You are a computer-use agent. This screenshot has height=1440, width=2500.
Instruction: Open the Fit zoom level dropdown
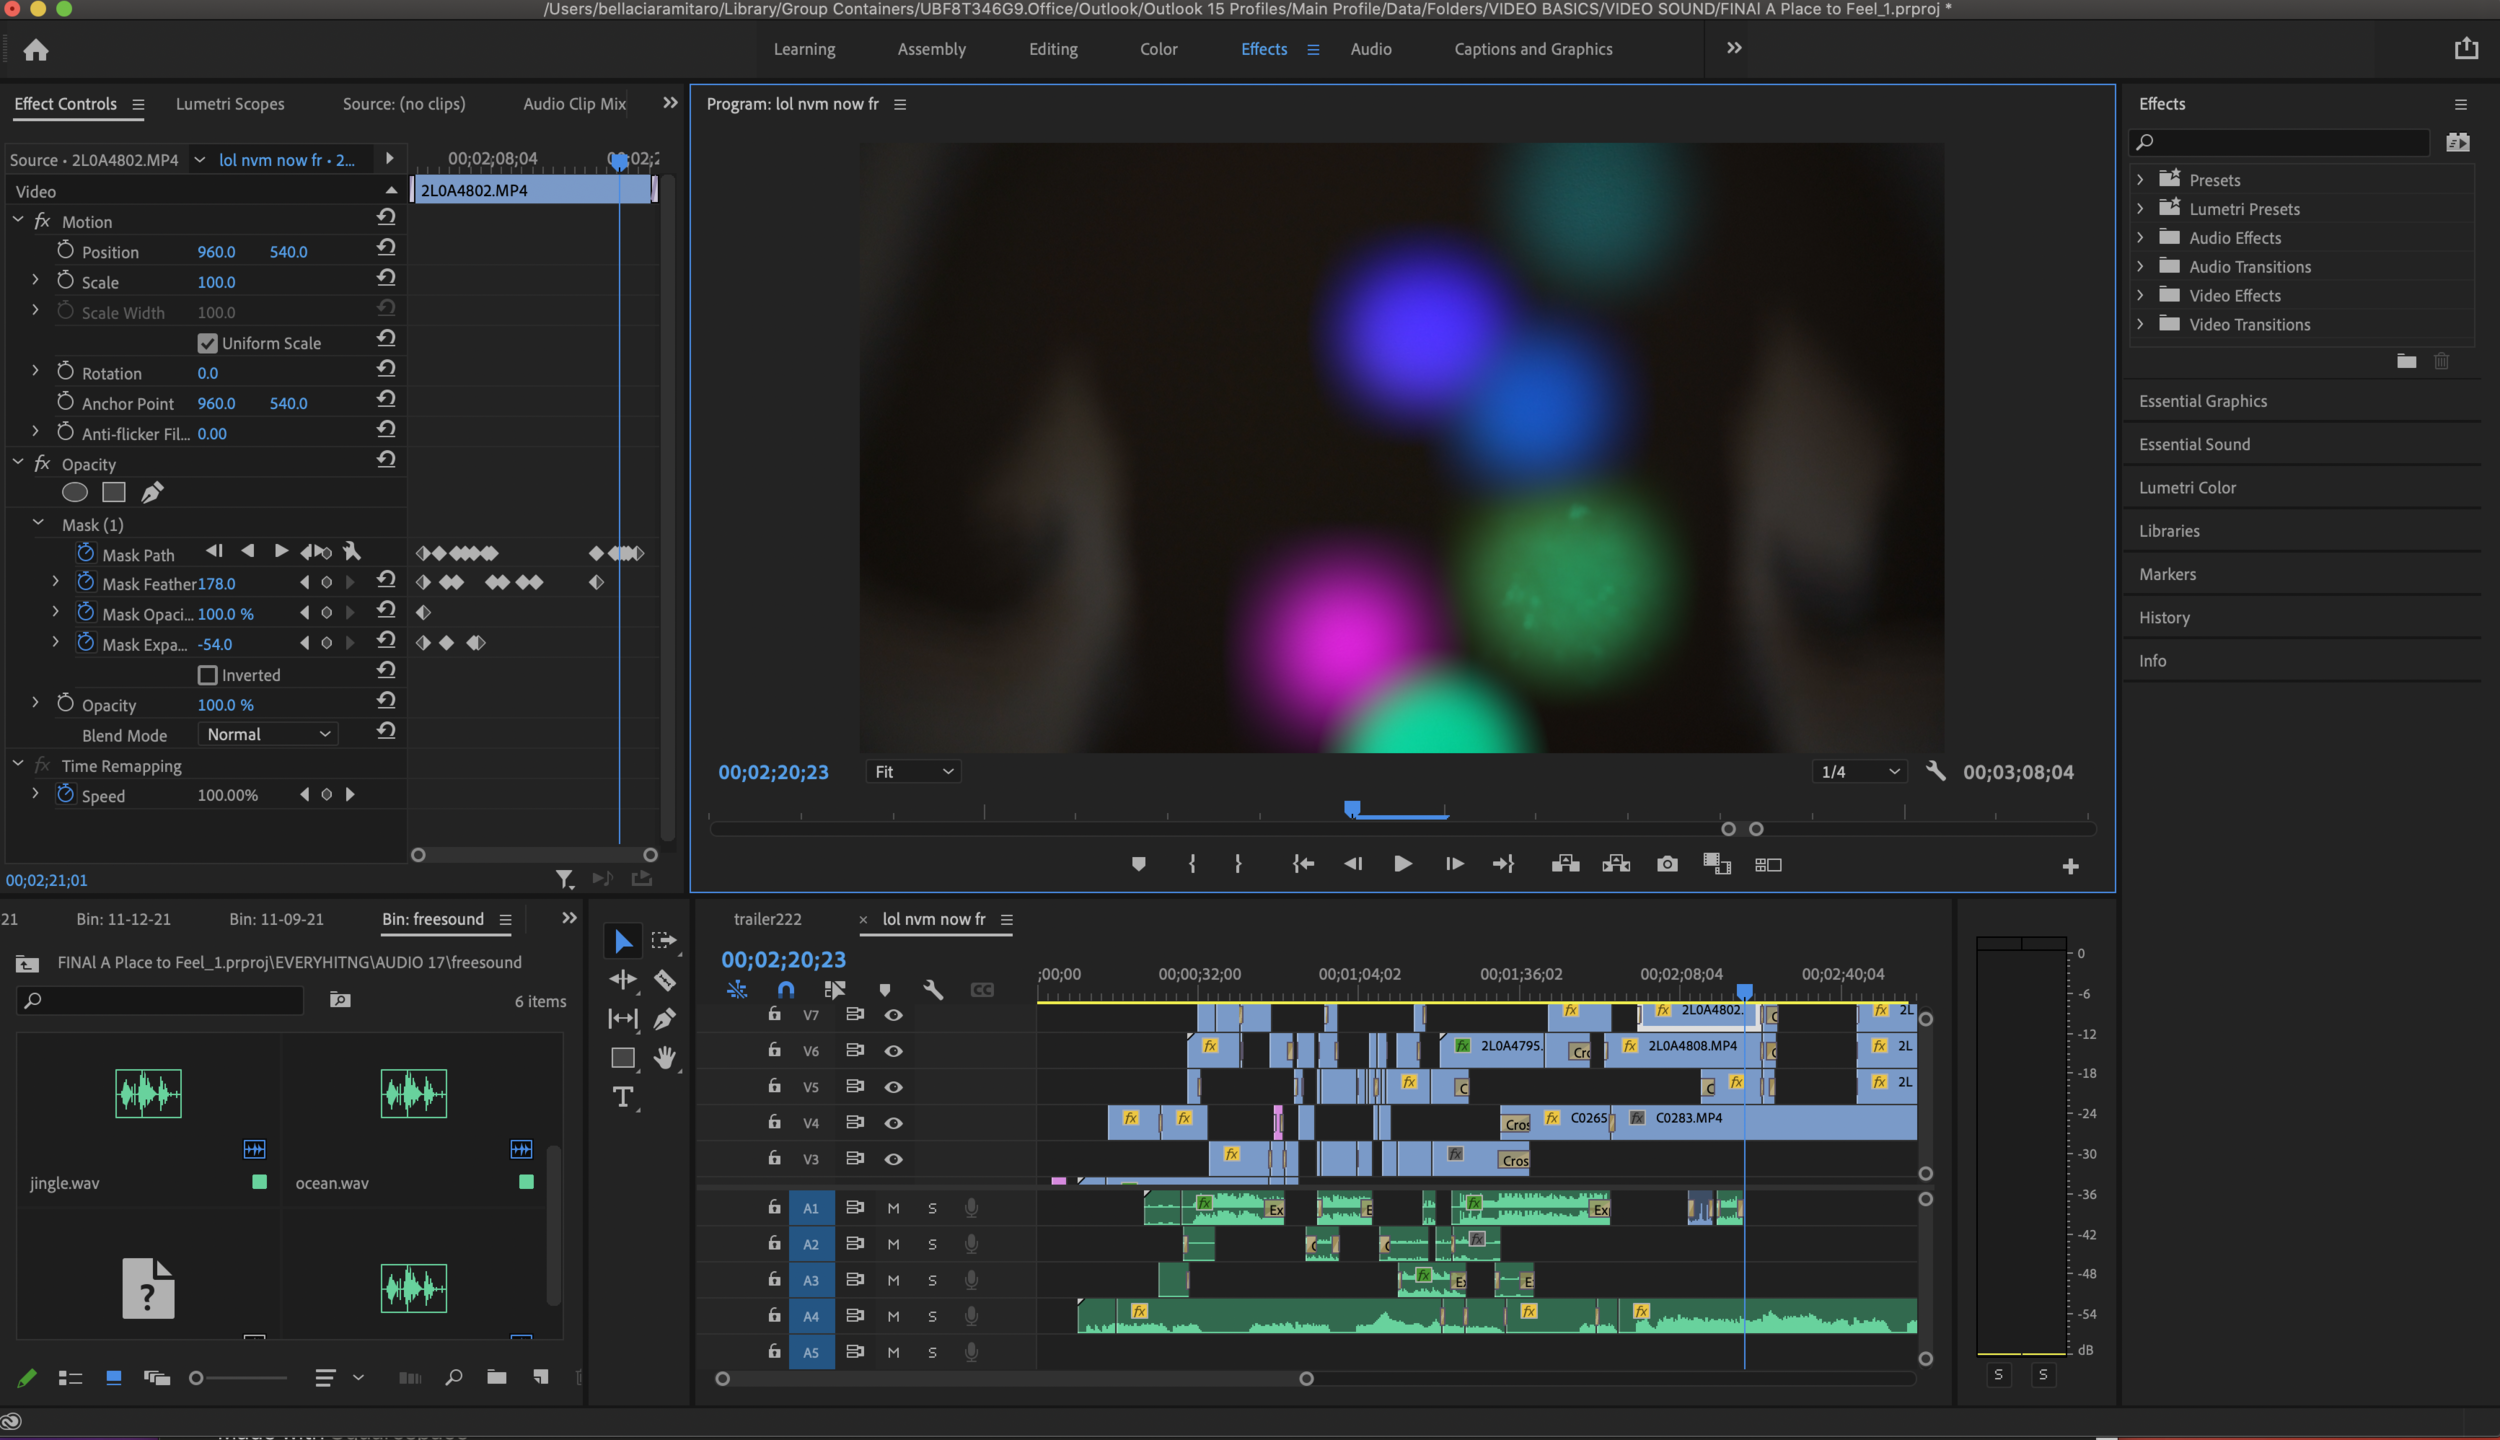913,771
